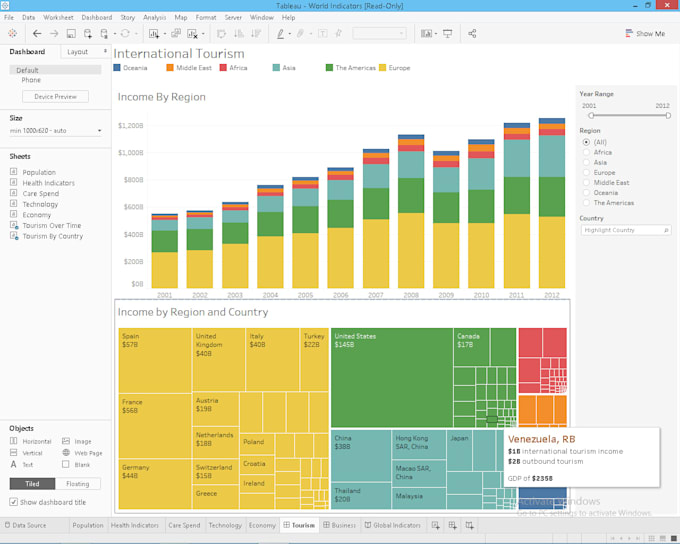Open the Layout dropdown in side panel
This screenshot has width=680, height=544.
(x=85, y=52)
